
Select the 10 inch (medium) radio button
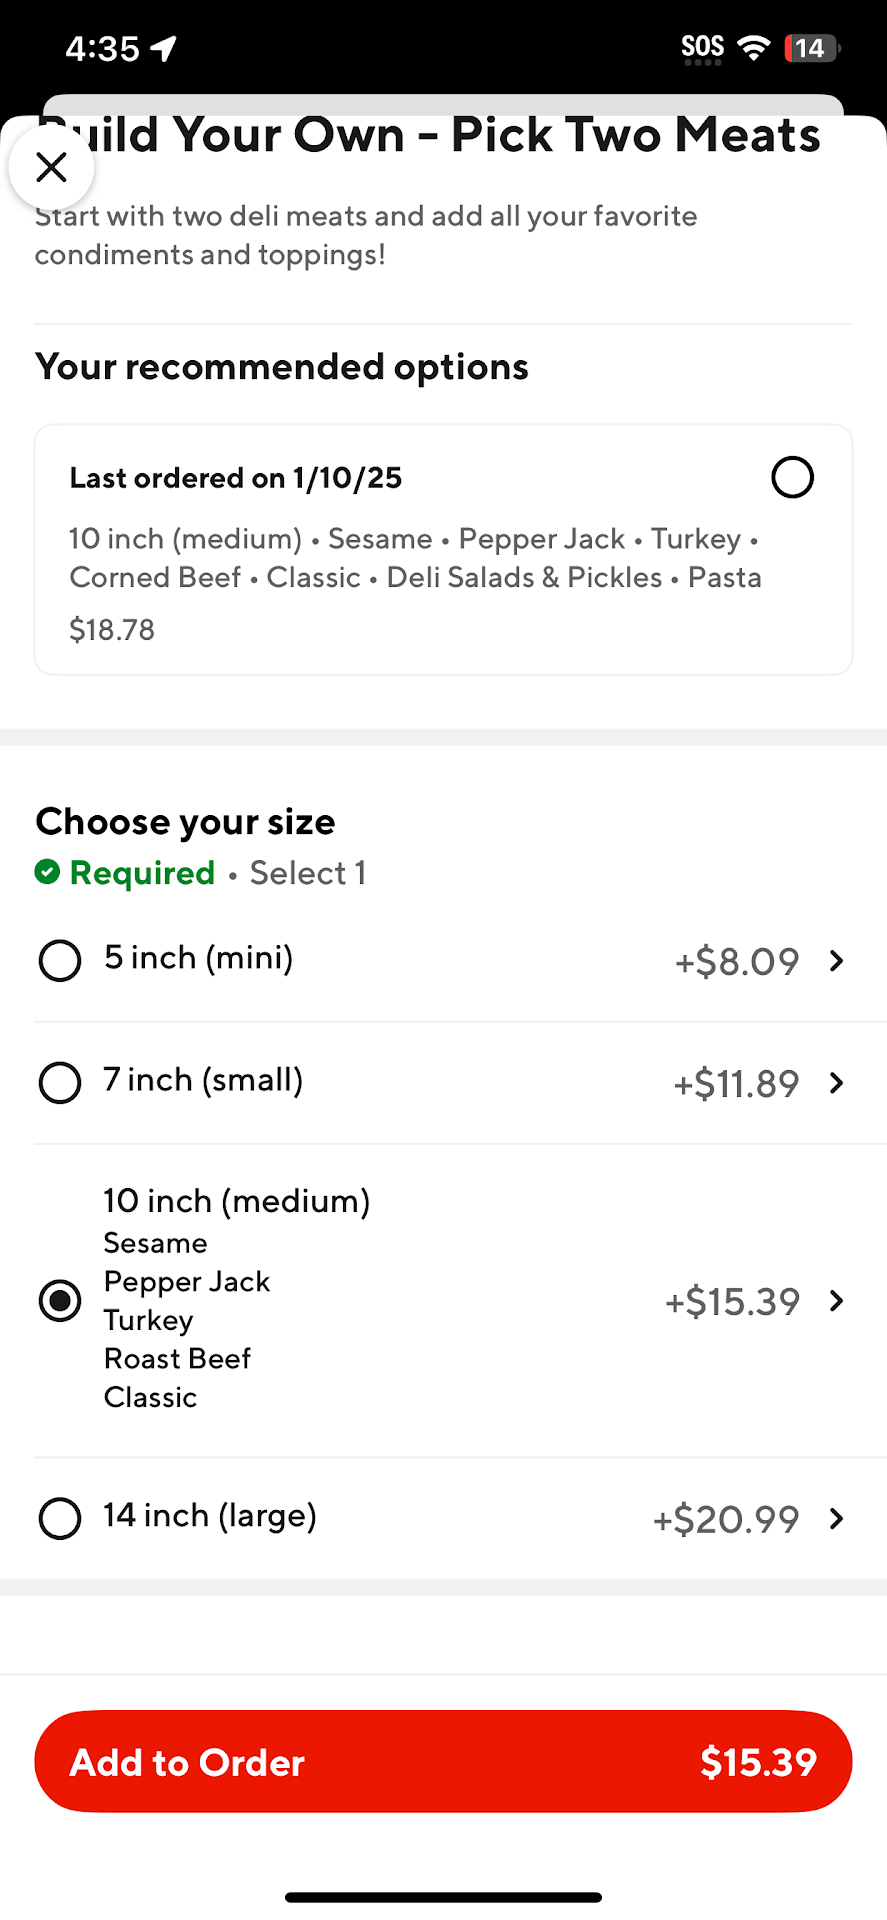click(60, 1301)
